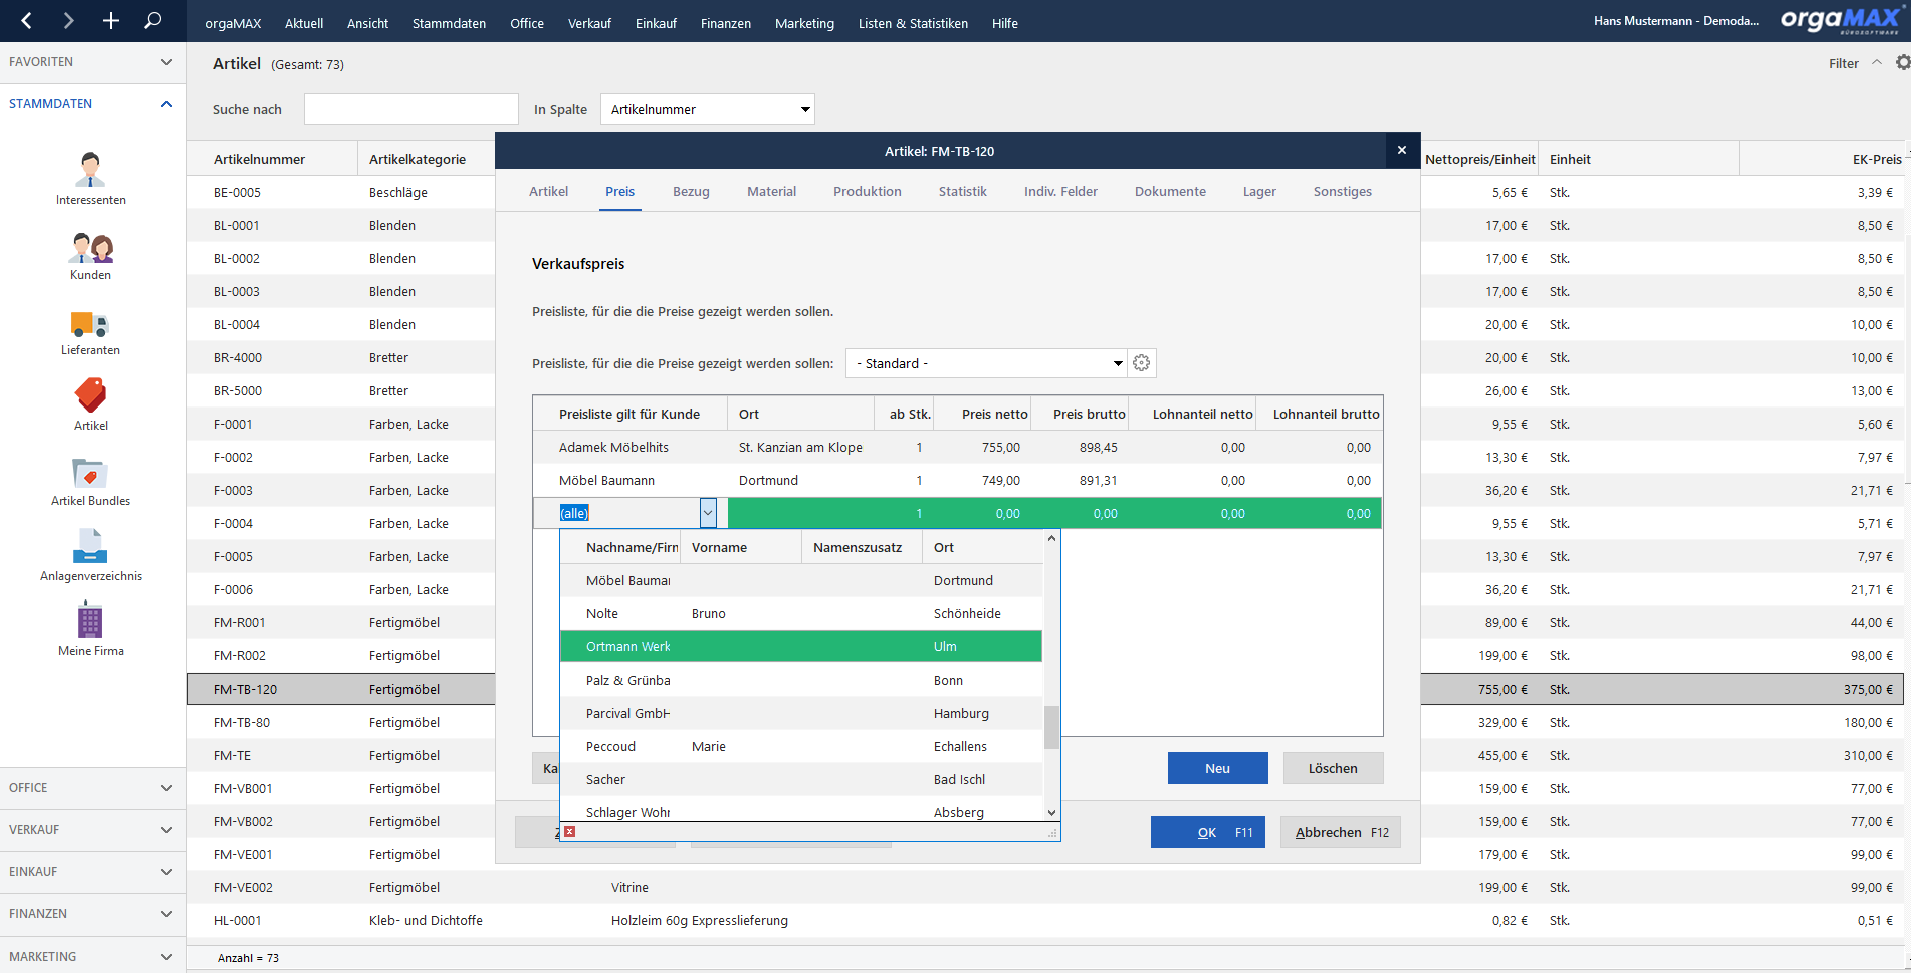Image resolution: width=1911 pixels, height=973 pixels.
Task: Open search with the magnifier icon
Action: [x=152, y=20]
